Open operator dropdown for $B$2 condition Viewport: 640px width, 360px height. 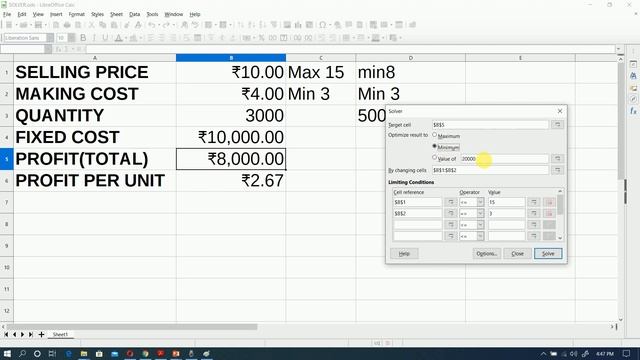(480, 213)
